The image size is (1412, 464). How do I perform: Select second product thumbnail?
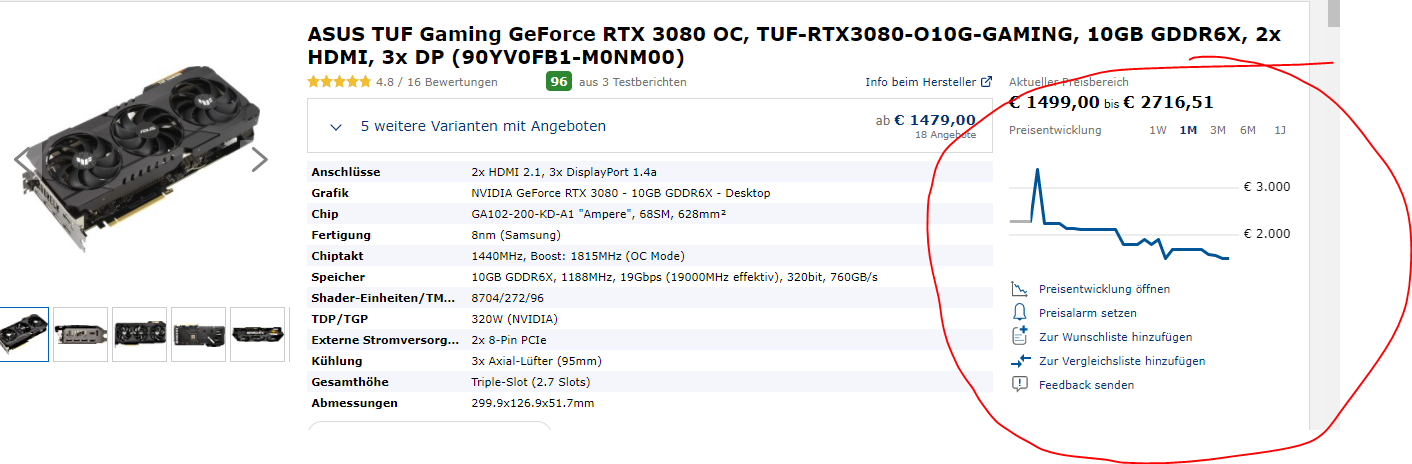(81, 335)
